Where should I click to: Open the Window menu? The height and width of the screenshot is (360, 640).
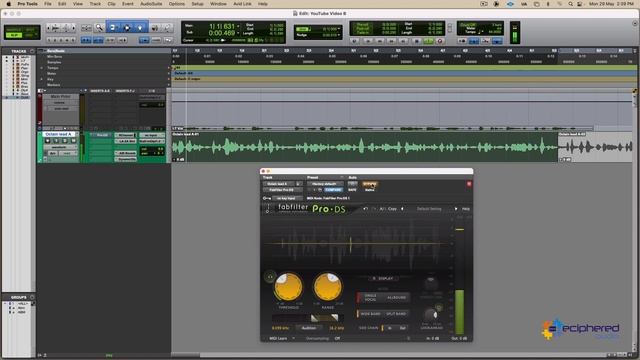218,4
